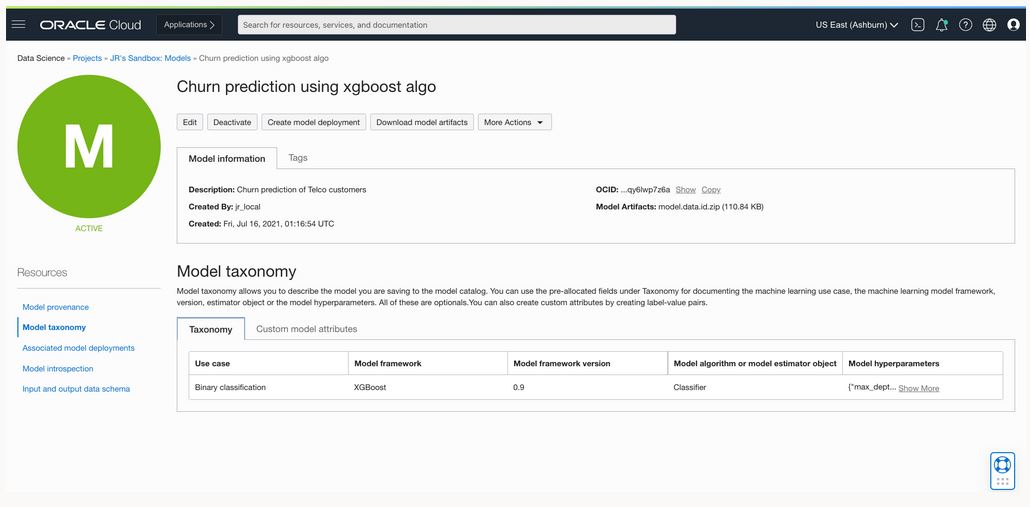The image size is (1030, 507).
Task: Switch to the Tags tab
Action: [x=298, y=158]
